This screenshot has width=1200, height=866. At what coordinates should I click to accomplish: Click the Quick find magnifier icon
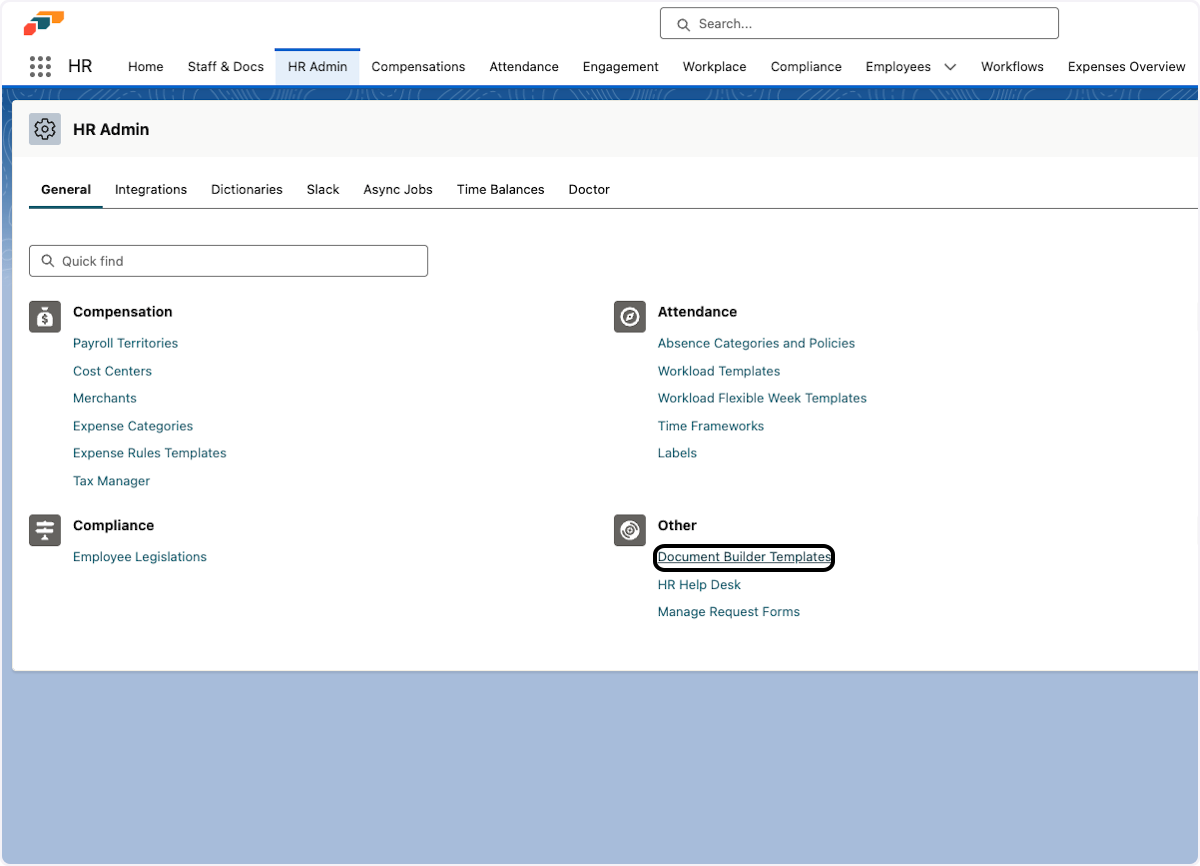(x=47, y=260)
